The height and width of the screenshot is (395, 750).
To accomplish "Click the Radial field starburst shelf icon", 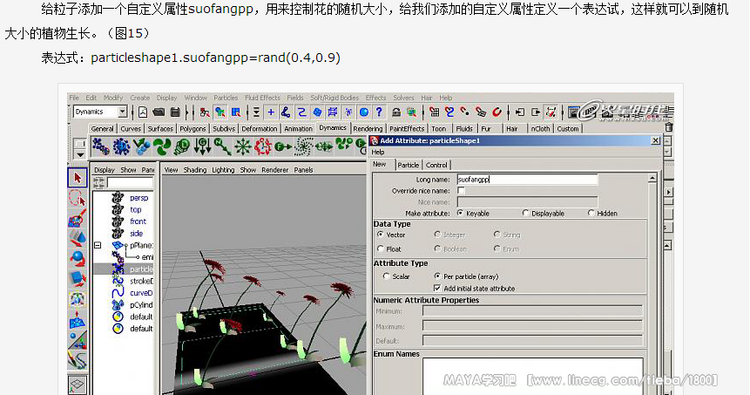I will coord(243,146).
